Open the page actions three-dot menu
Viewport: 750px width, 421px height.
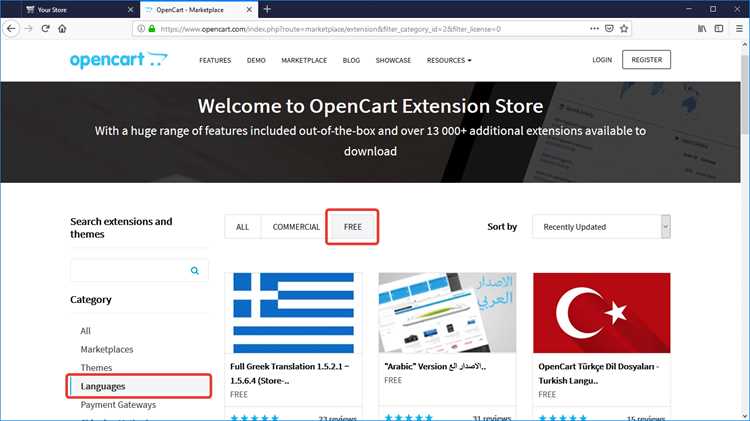tap(594, 29)
